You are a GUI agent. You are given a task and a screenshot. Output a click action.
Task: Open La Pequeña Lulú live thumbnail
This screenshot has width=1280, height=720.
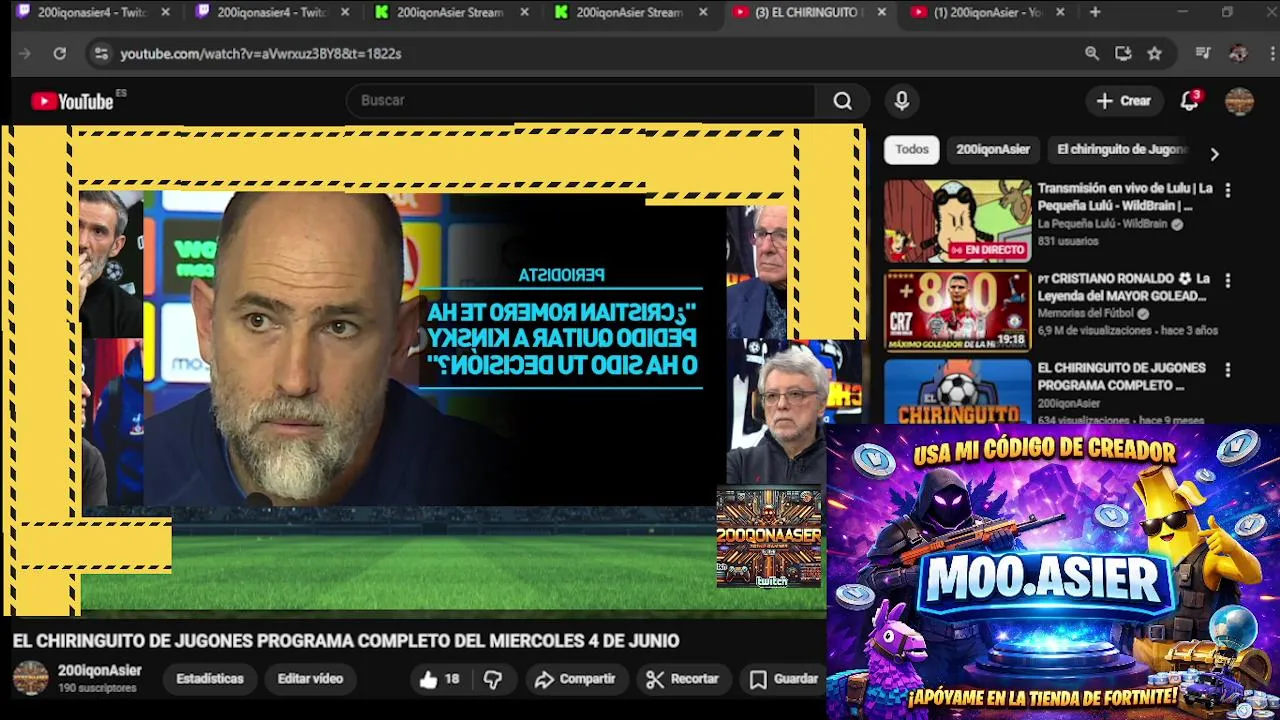tap(957, 221)
